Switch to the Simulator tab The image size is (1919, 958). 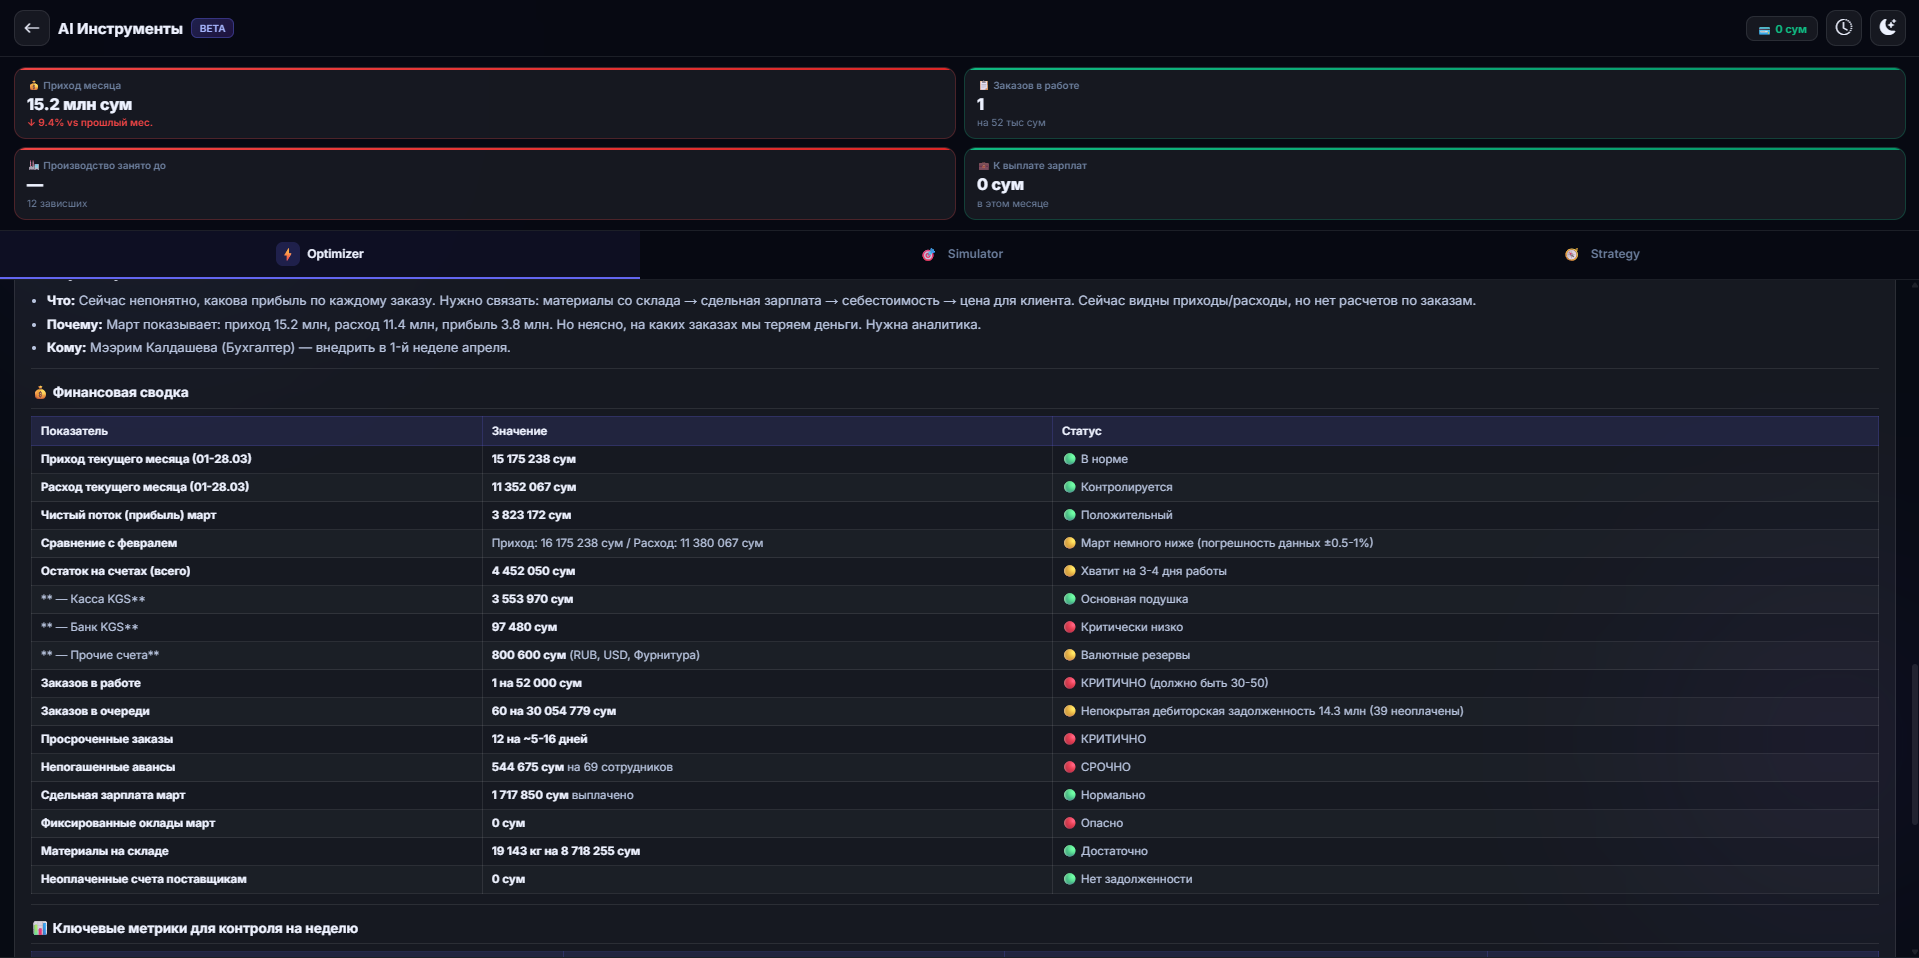[960, 254]
